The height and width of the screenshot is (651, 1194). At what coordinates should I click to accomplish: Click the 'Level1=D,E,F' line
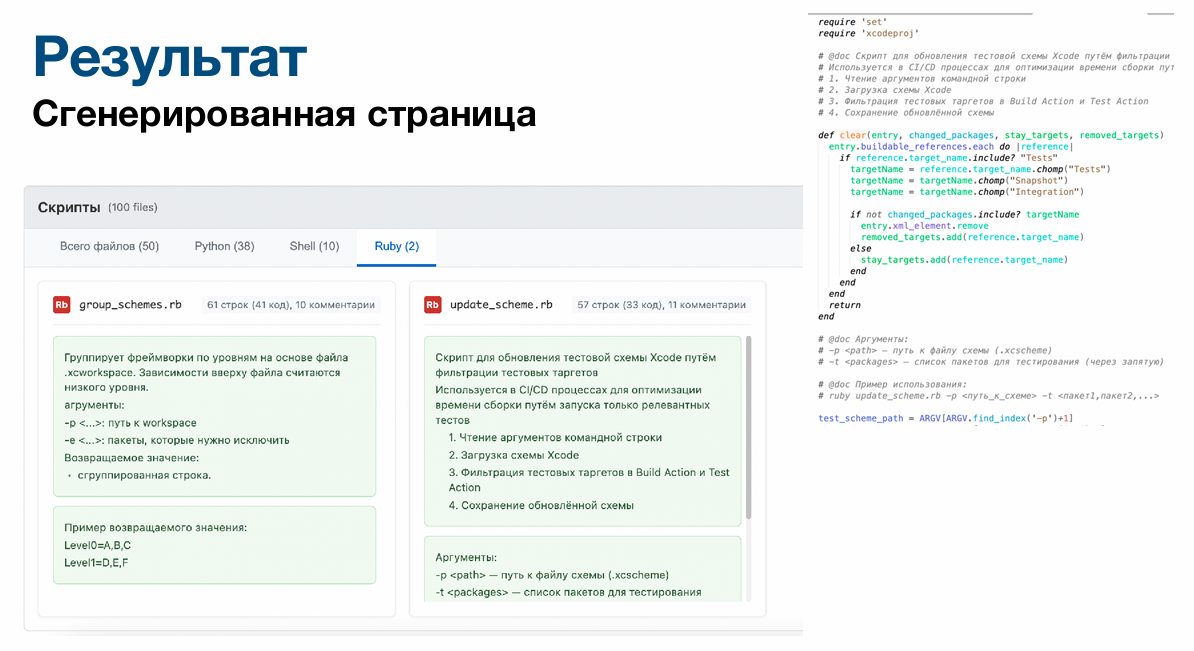96,563
